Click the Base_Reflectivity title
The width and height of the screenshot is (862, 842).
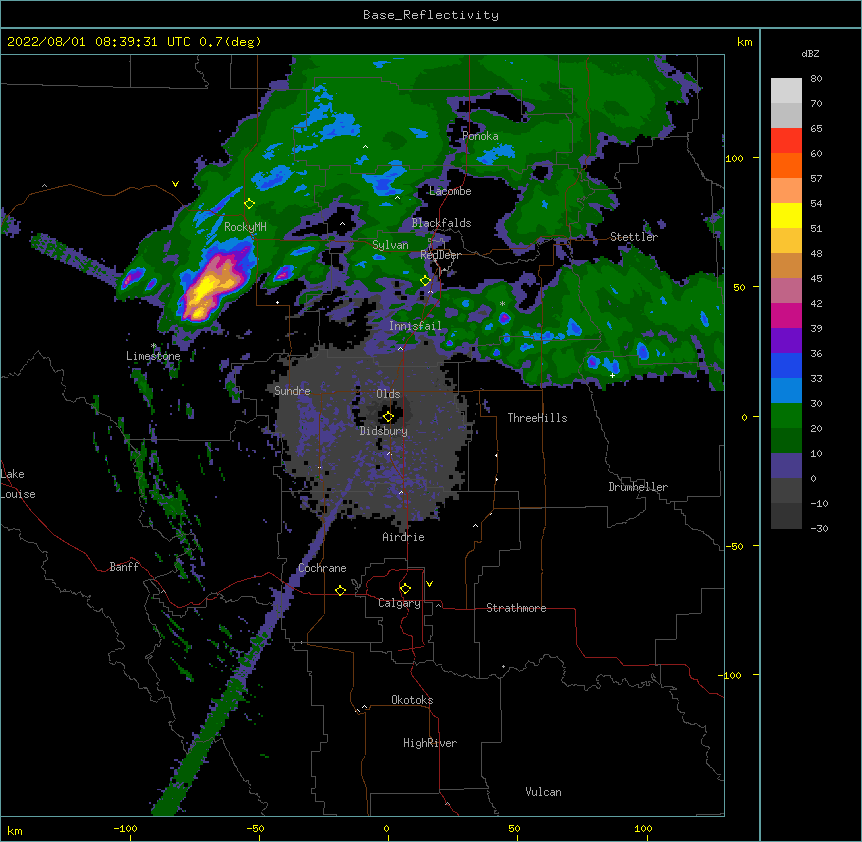[431, 15]
